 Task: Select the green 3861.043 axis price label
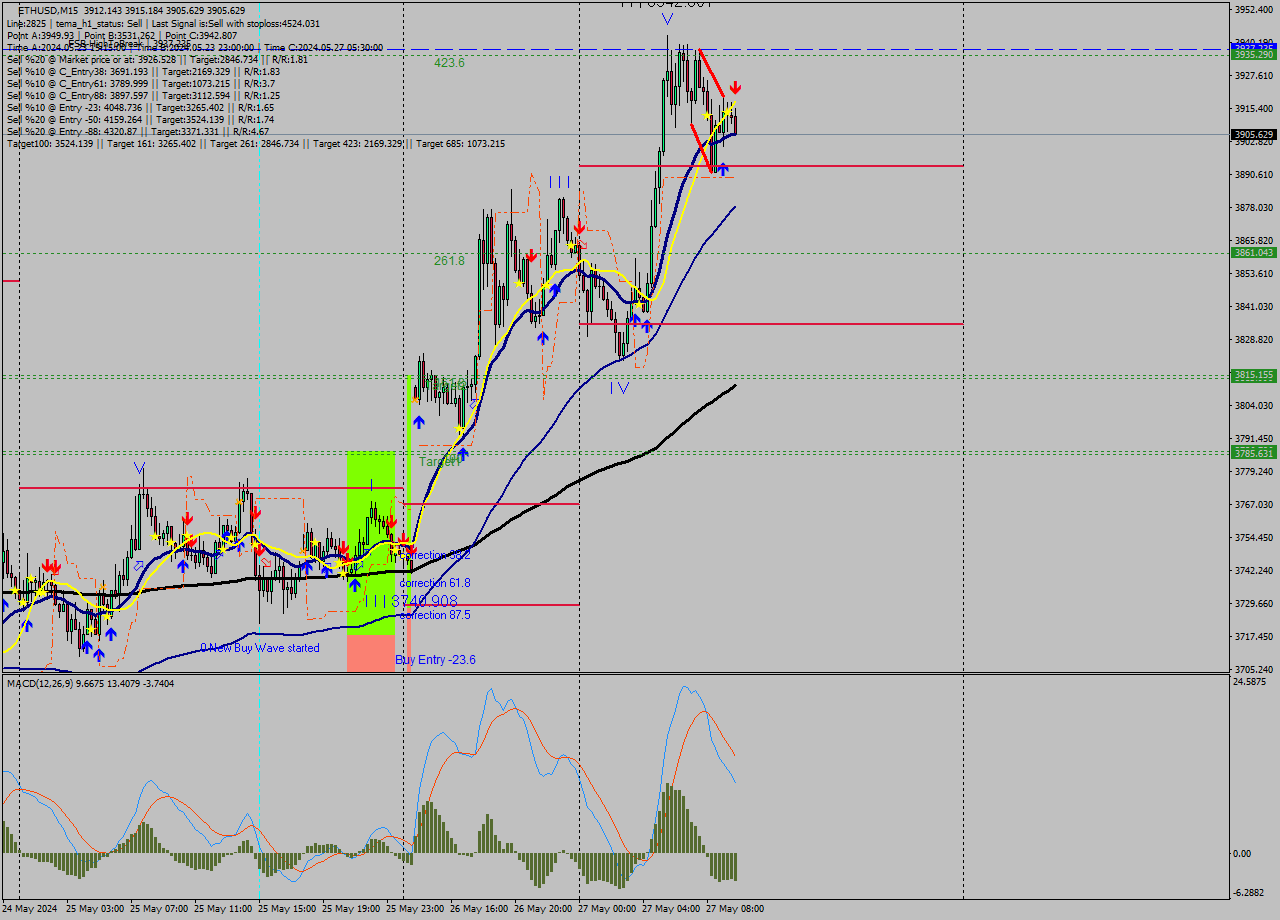coord(1253,254)
